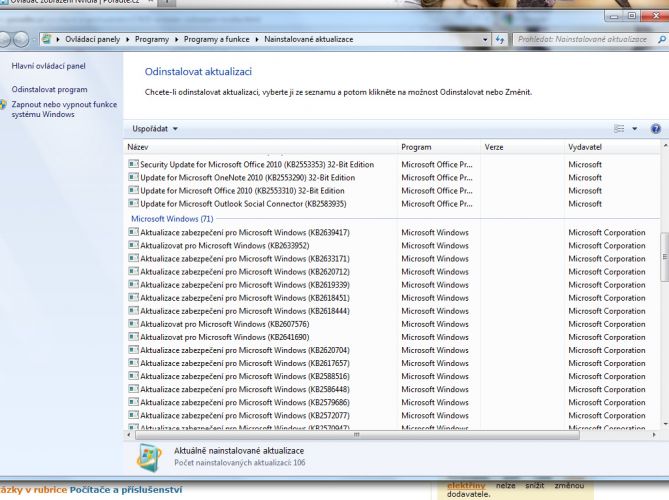This screenshot has width=669, height=500.
Task: Click the vertical scrollbar down arrow
Action: [665, 424]
